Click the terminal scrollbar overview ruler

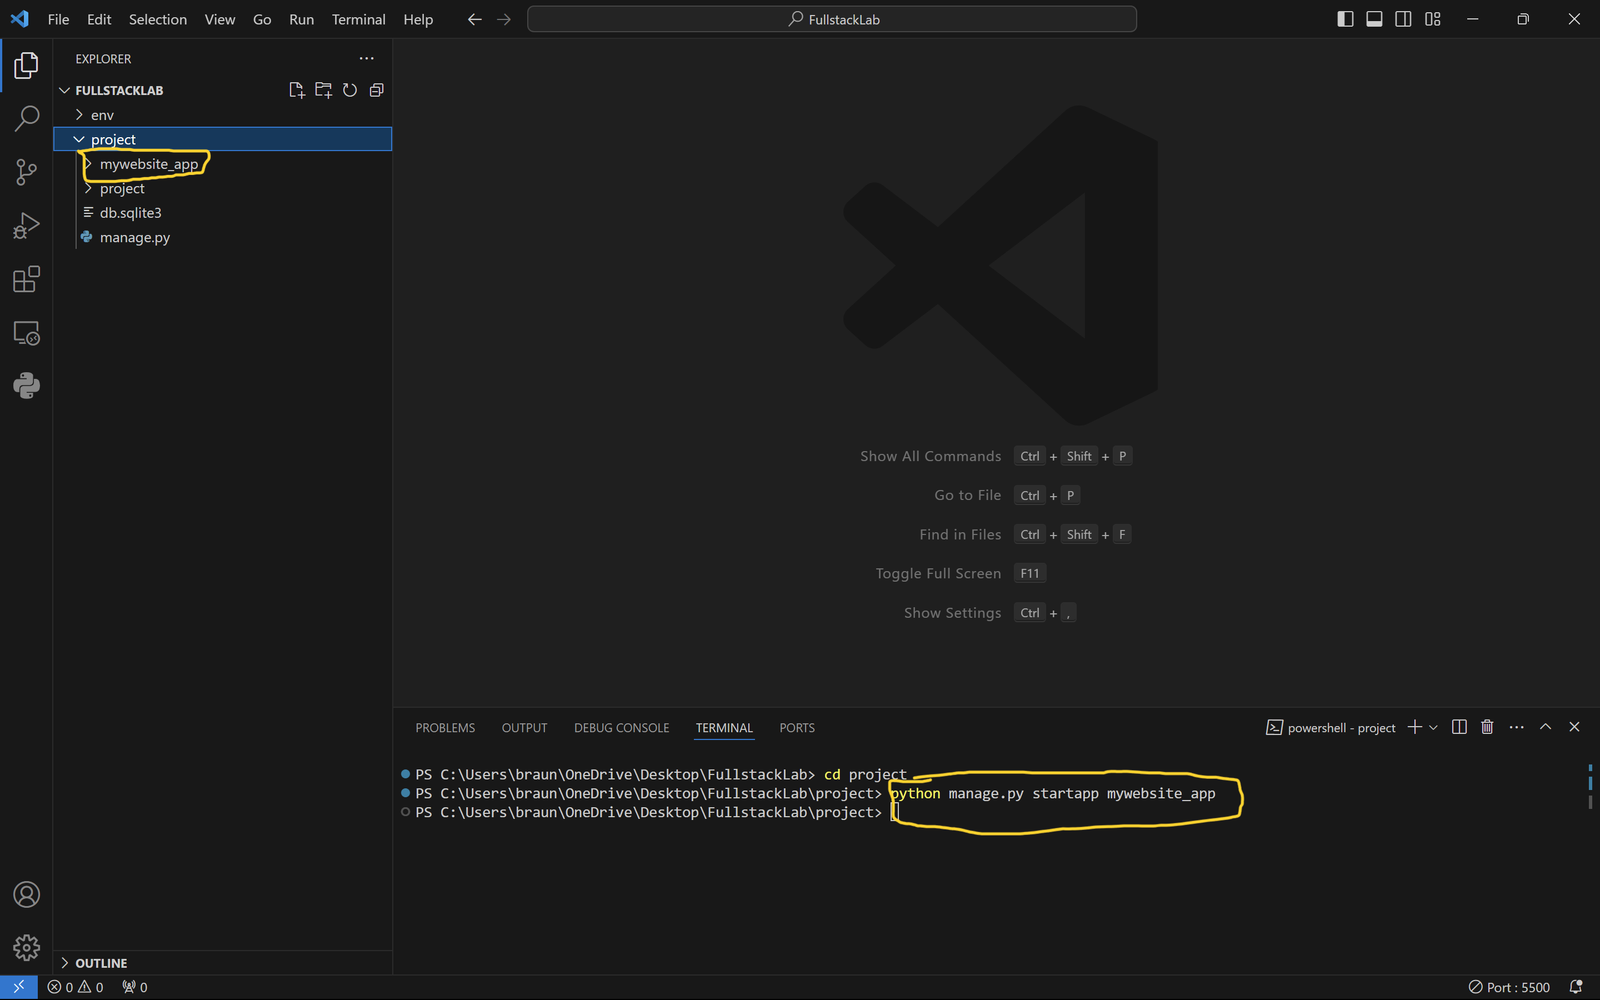click(1590, 788)
